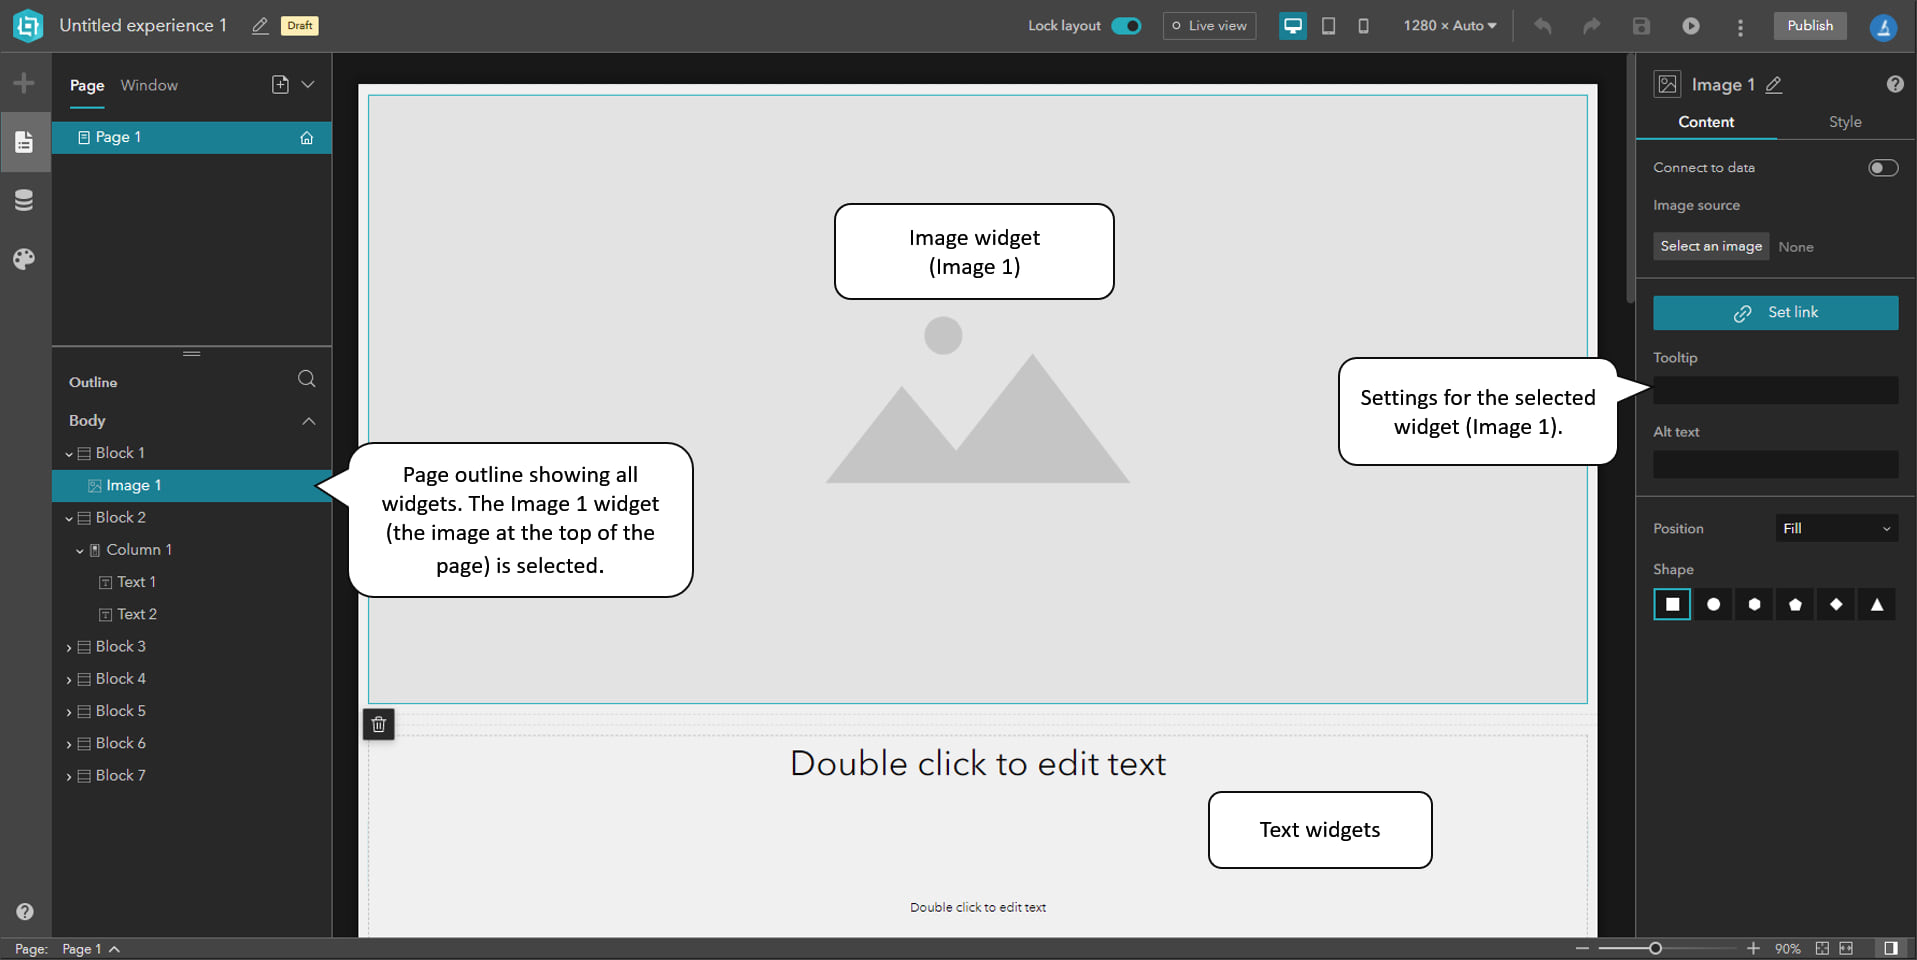Open the Data panel database icon
The image size is (1917, 960).
pos(24,200)
